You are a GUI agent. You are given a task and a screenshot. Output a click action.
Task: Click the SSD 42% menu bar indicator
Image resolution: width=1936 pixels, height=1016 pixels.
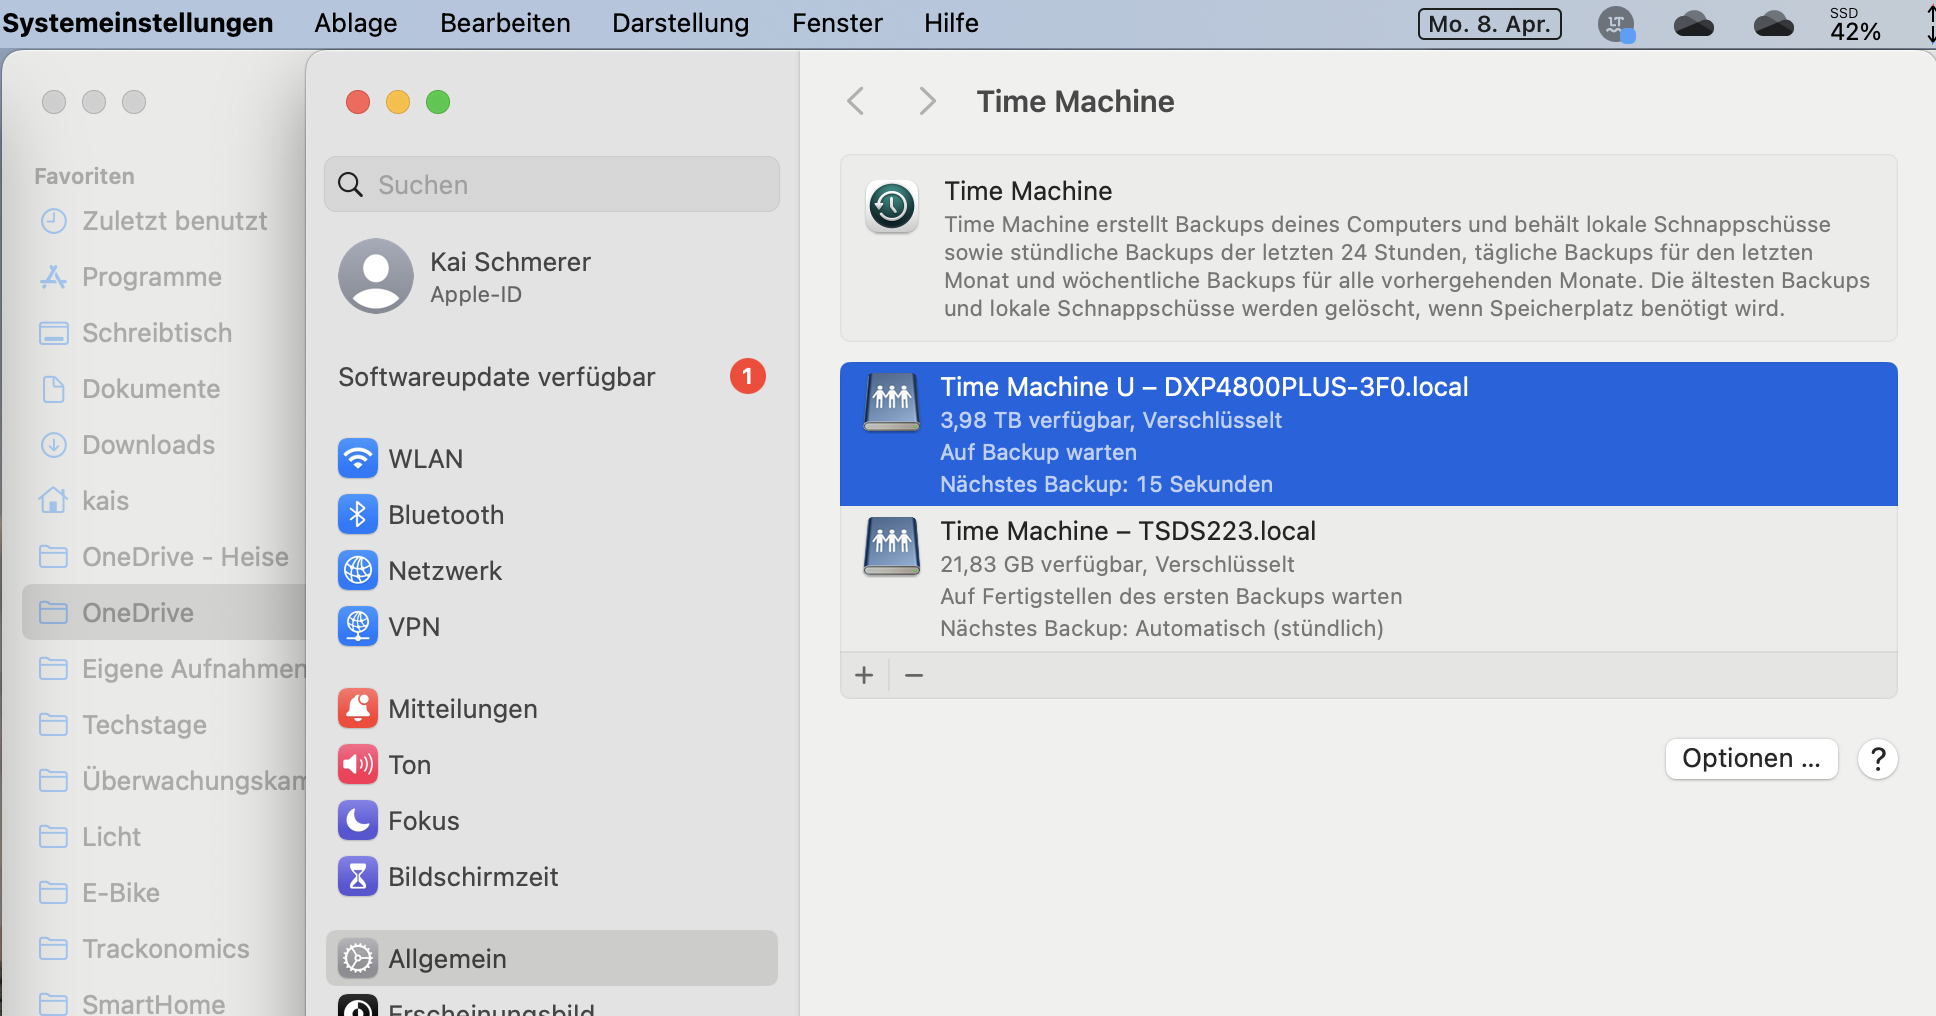point(1855,24)
